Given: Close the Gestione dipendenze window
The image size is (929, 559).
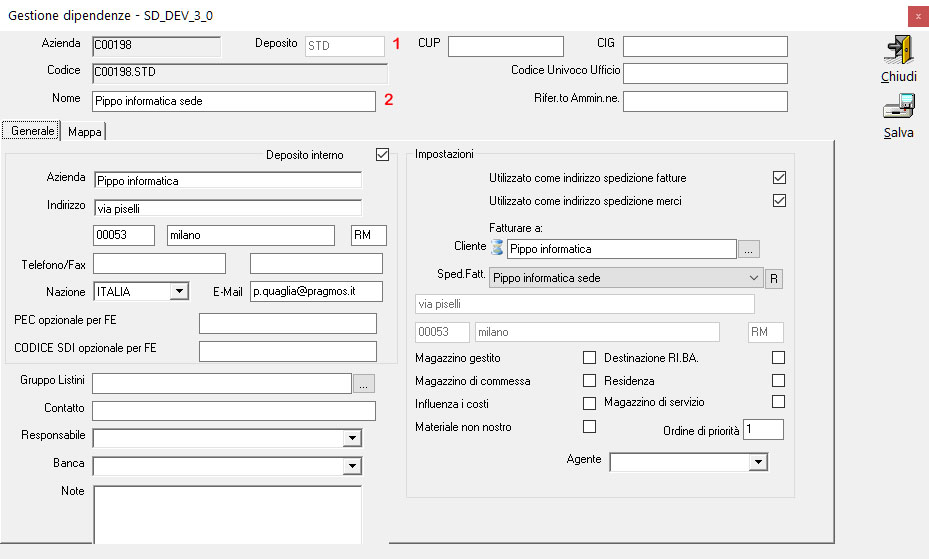Looking at the screenshot, I should [x=918, y=17].
